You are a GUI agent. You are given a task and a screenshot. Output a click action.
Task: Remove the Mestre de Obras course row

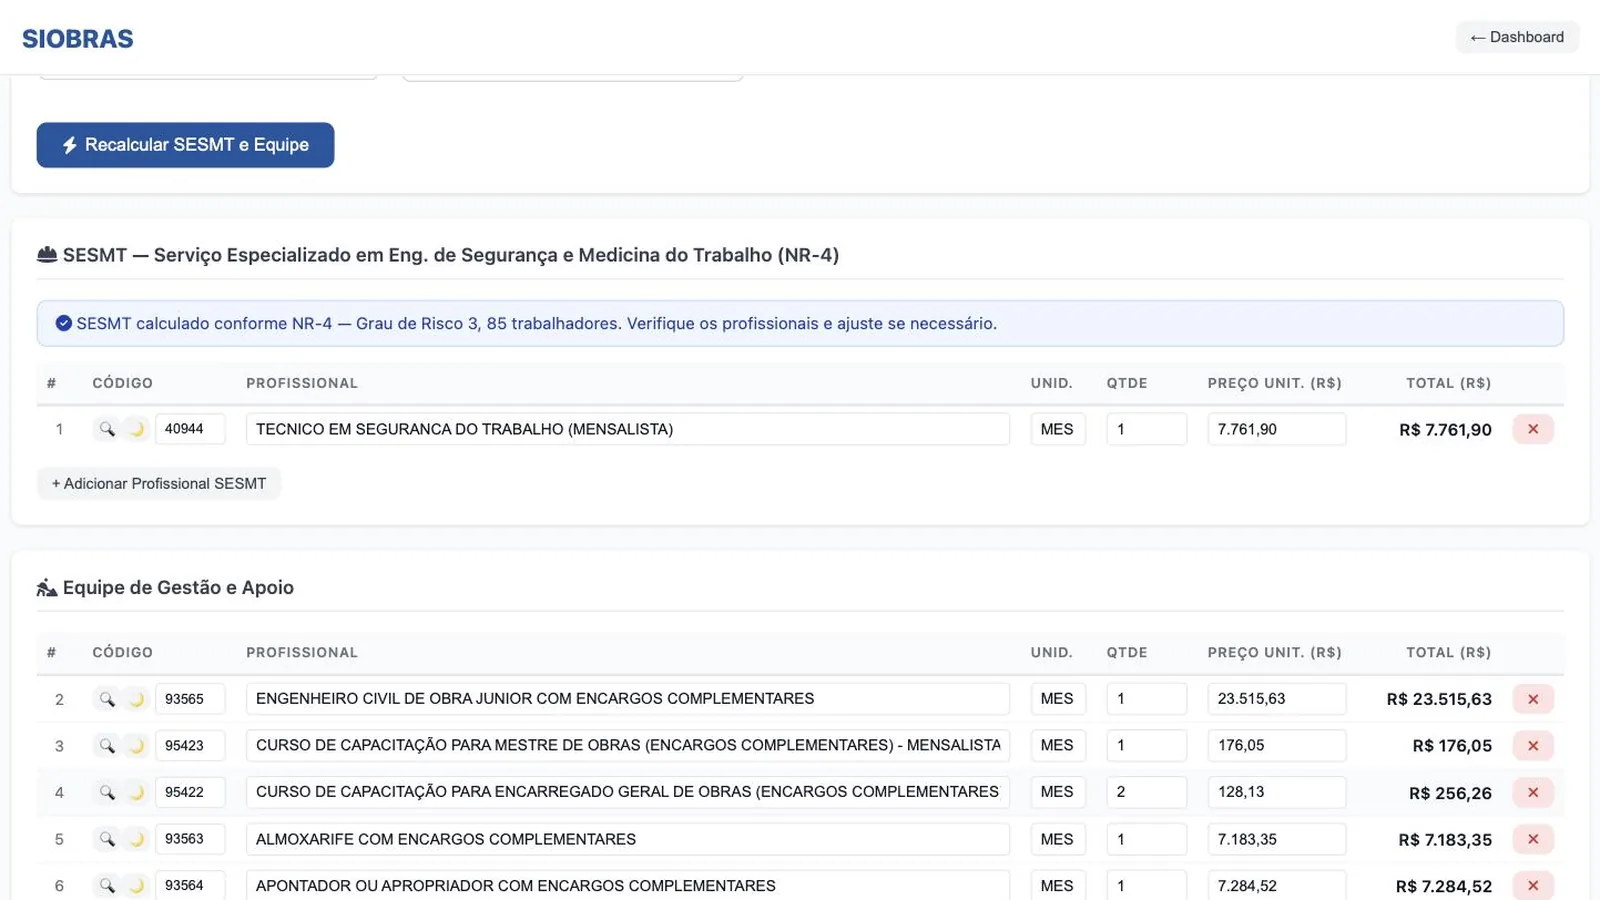tap(1533, 745)
